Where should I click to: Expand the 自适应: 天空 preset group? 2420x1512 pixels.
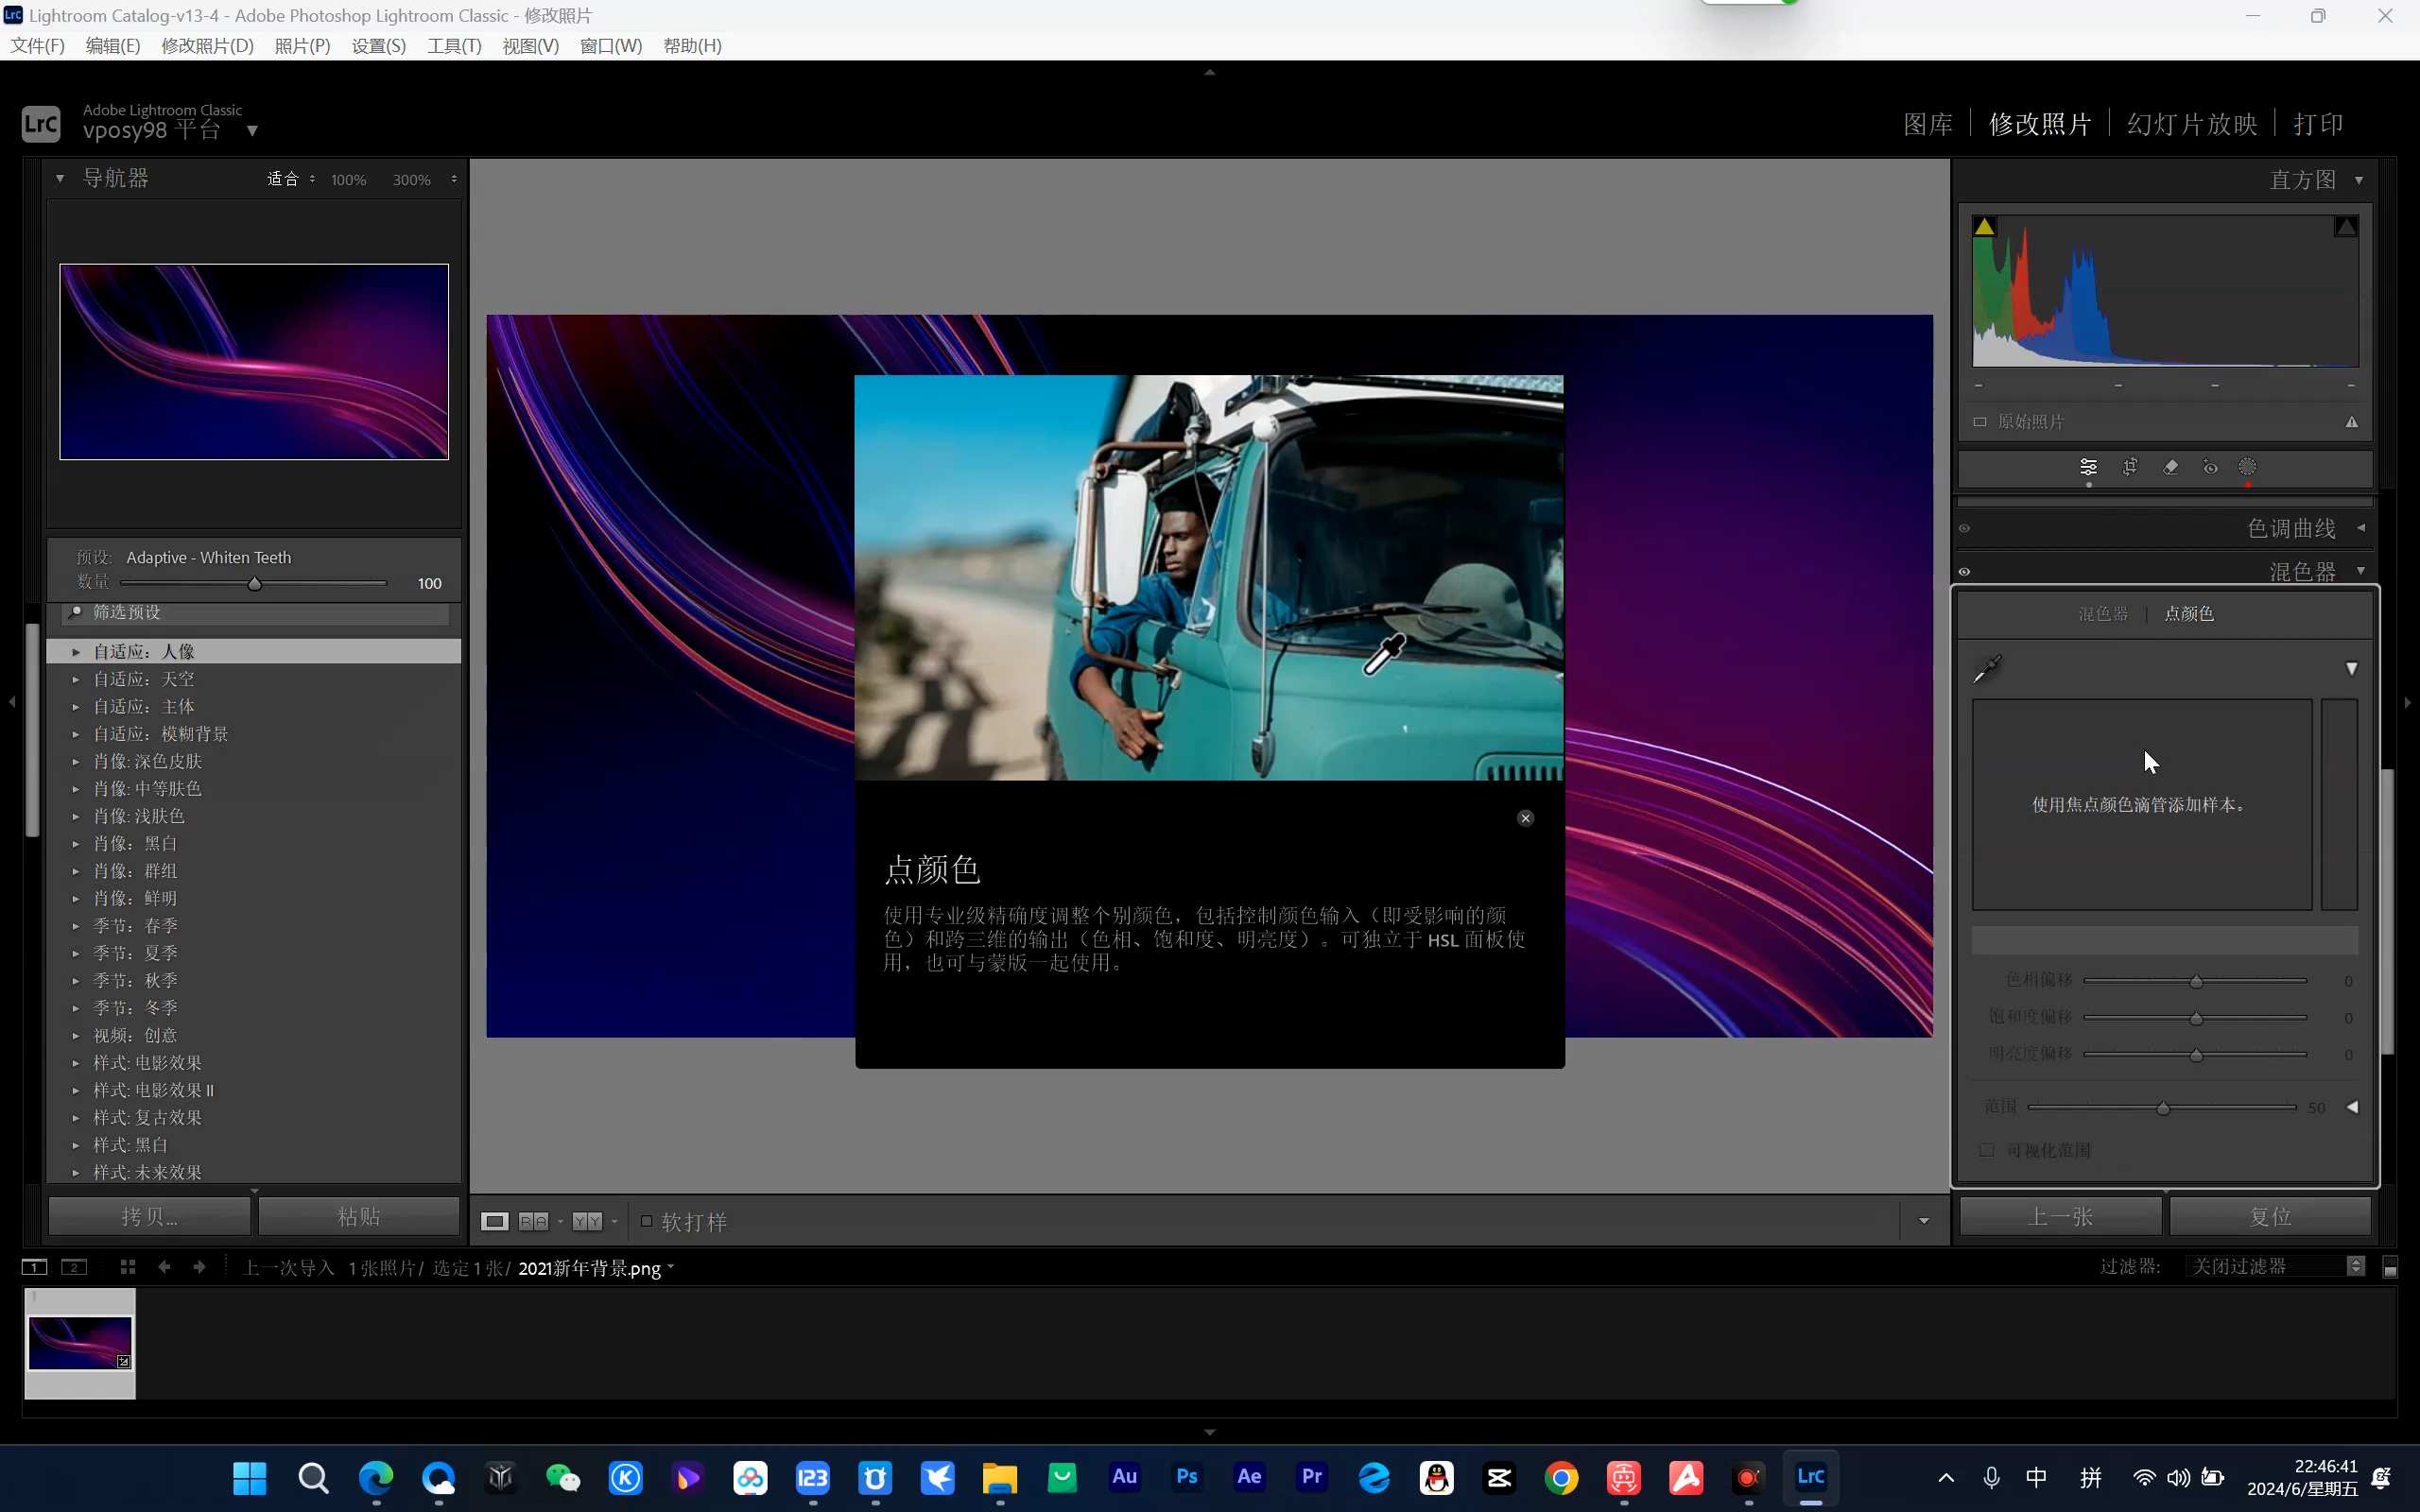[x=76, y=679]
